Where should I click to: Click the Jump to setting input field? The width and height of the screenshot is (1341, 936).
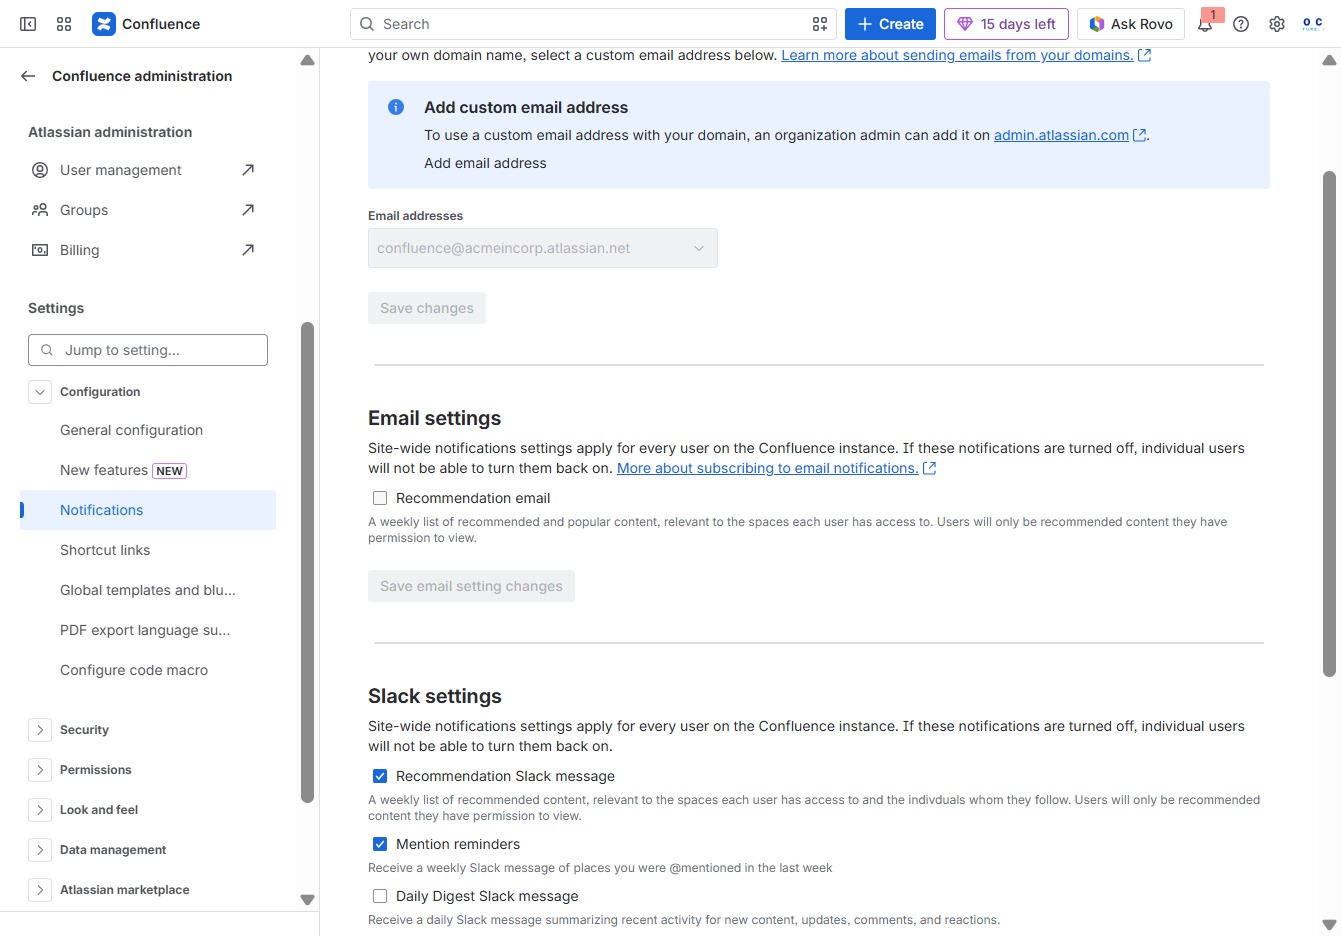coord(148,350)
